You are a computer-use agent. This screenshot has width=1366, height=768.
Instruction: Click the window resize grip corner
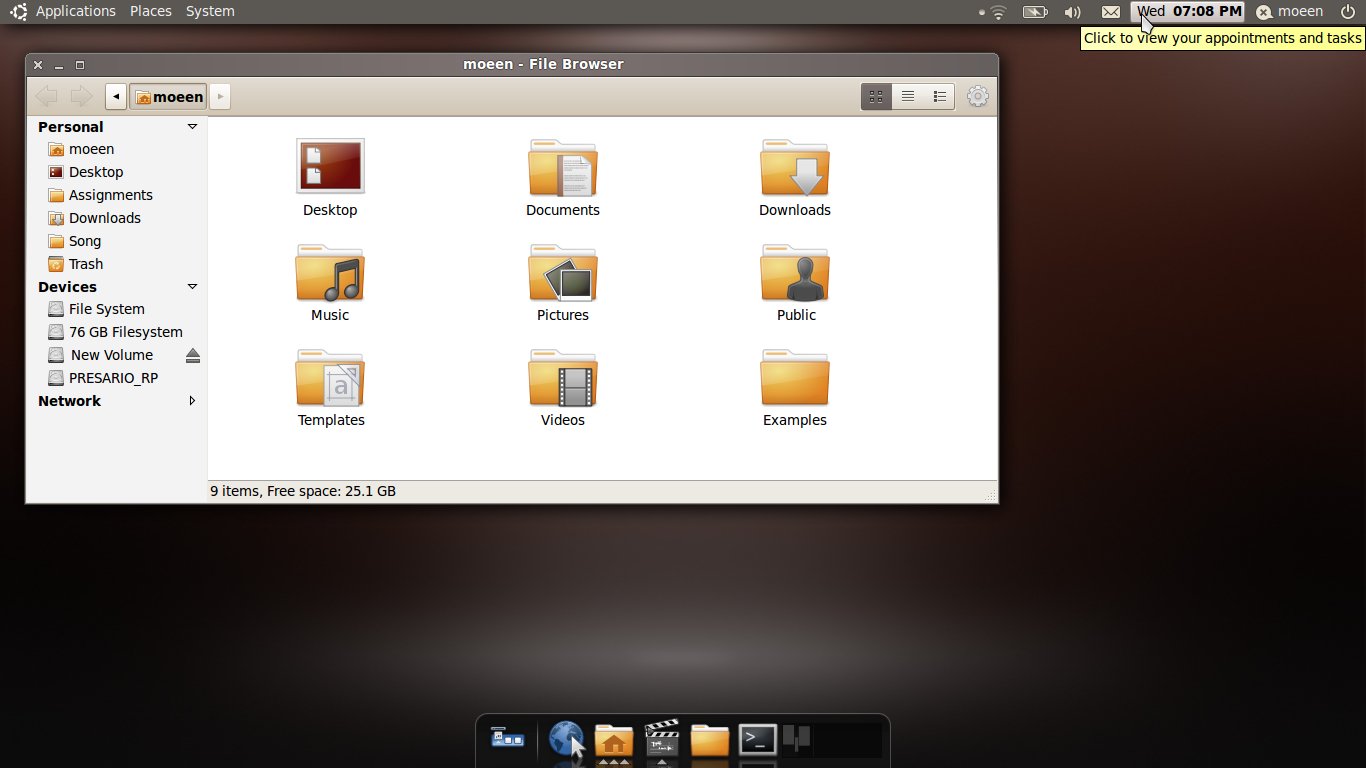(x=990, y=495)
